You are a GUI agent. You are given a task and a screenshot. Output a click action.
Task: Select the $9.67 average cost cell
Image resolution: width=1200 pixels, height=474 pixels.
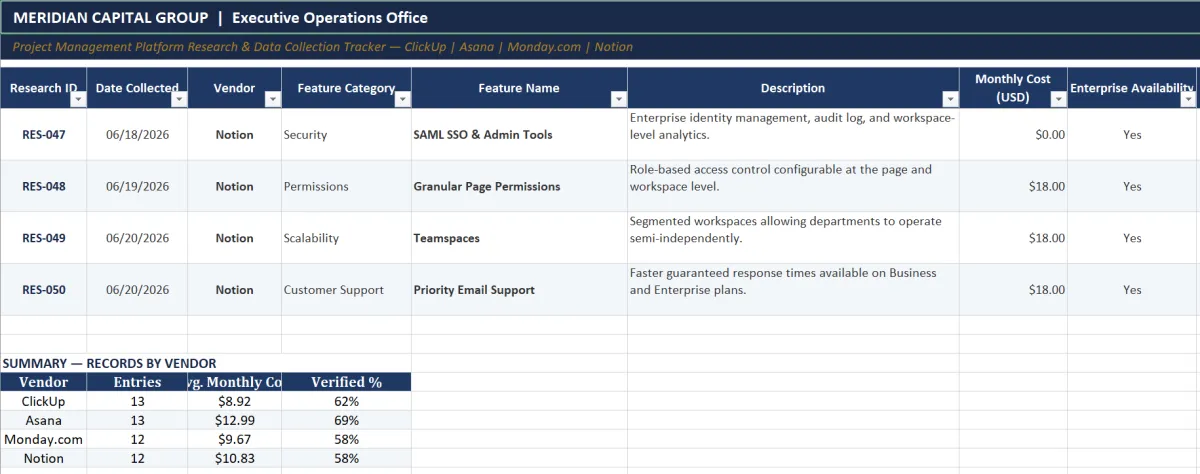click(234, 439)
